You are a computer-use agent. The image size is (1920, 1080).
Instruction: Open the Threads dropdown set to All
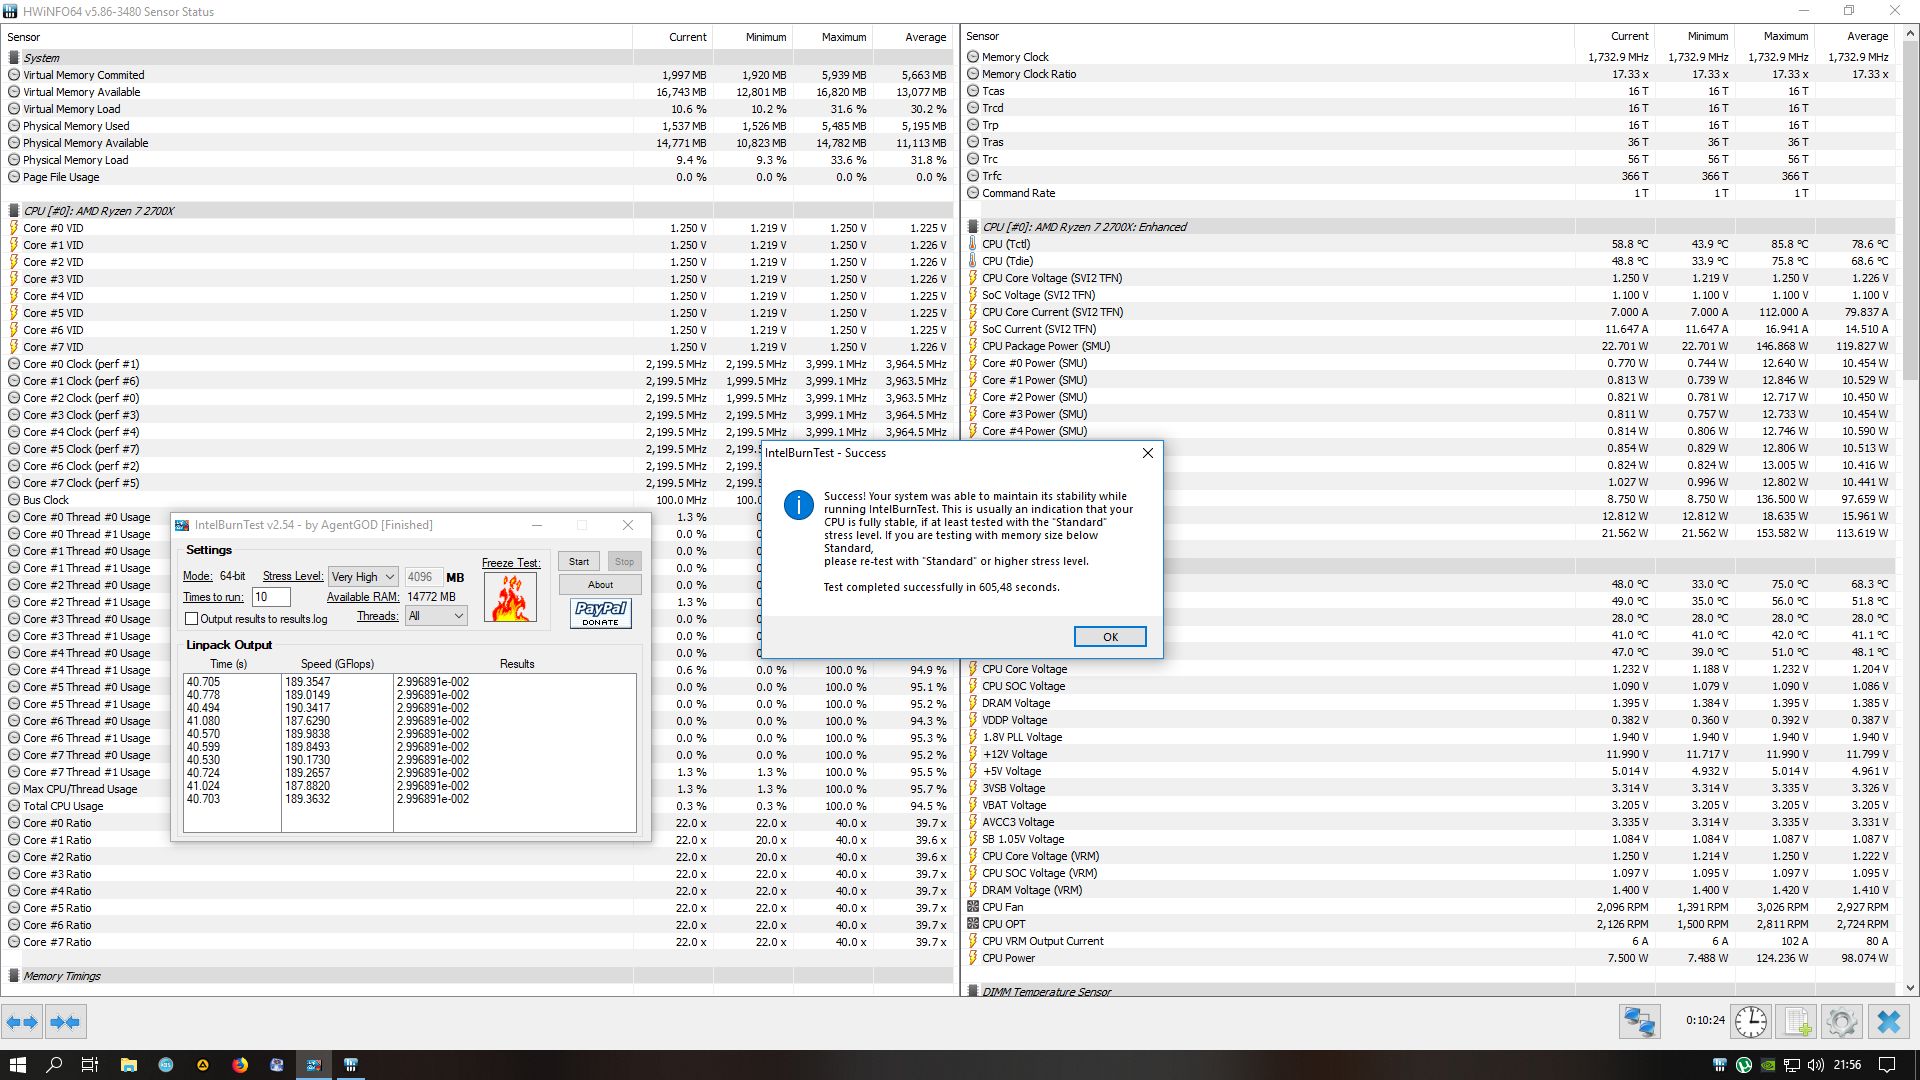436,616
